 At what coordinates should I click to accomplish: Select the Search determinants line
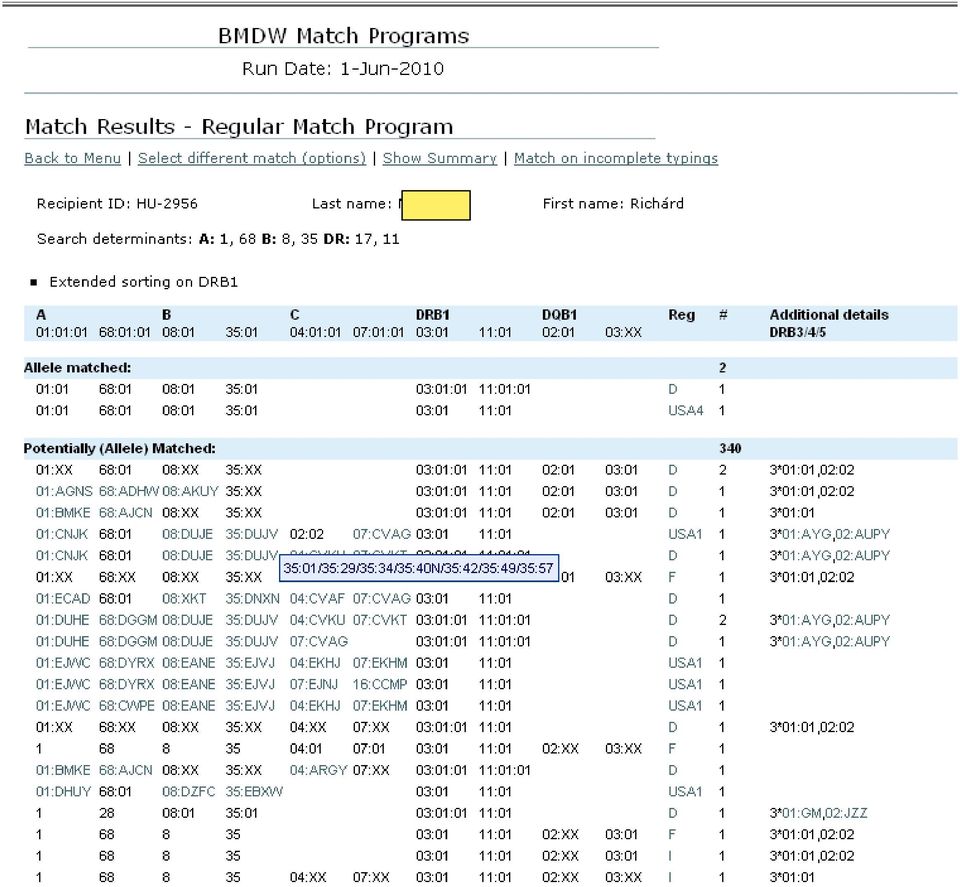(218, 238)
